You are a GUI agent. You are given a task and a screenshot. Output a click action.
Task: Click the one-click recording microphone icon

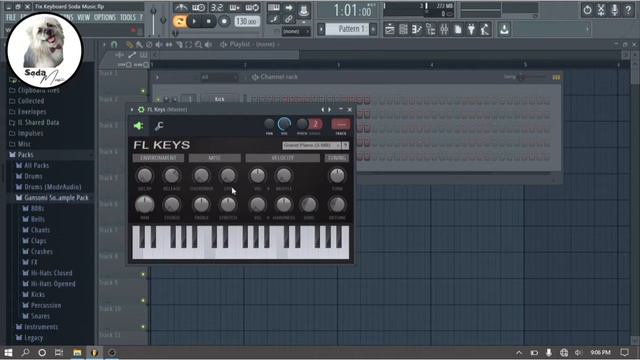coord(614,10)
